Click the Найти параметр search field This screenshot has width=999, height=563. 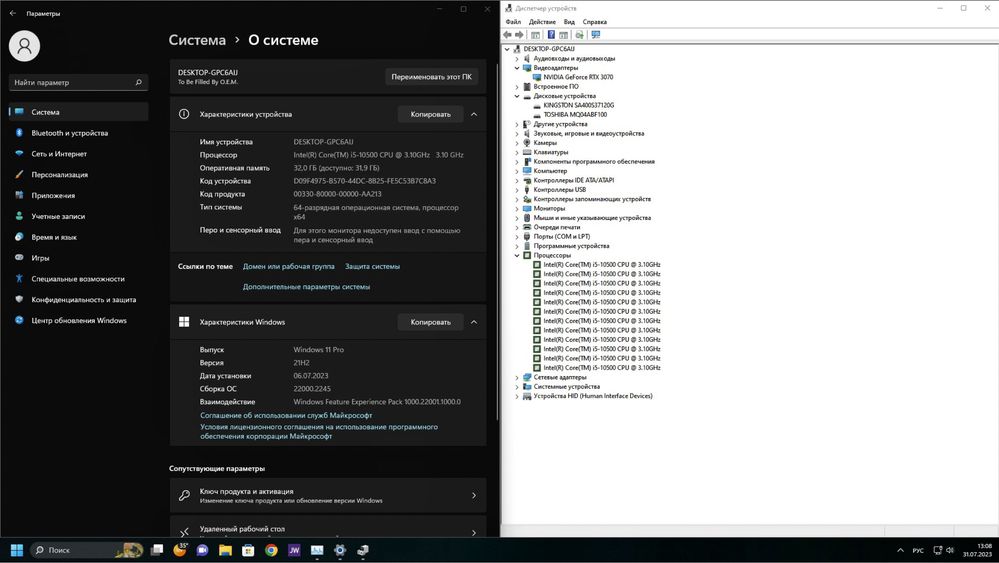click(x=78, y=82)
